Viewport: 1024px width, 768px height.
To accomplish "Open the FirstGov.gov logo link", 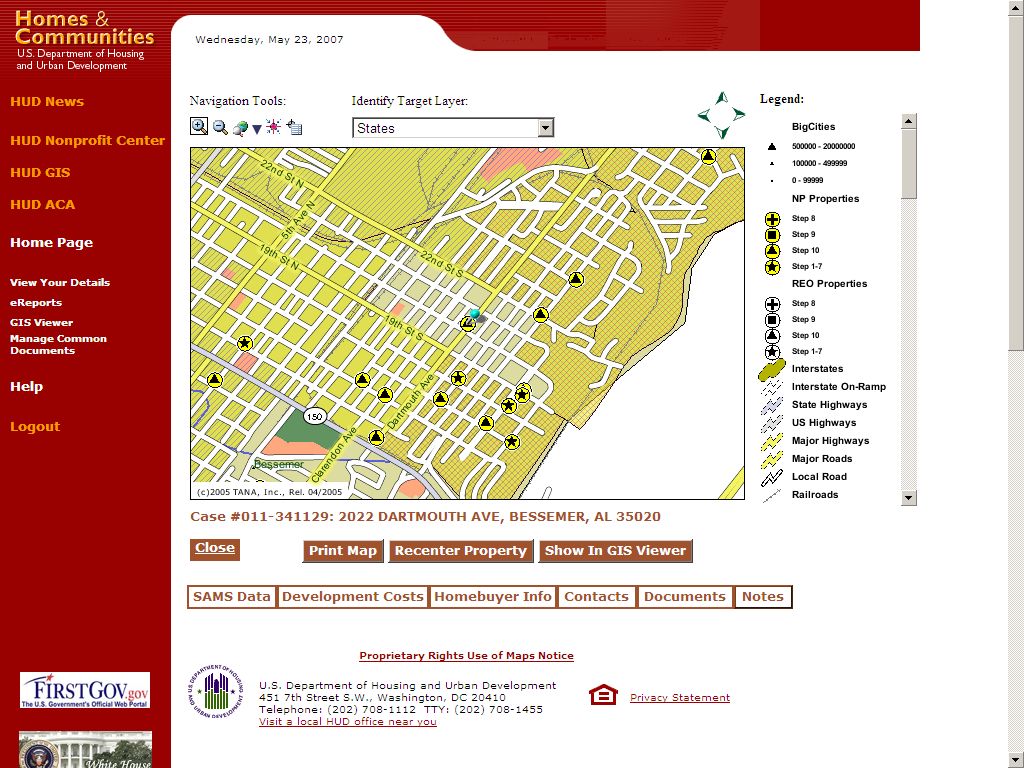I will (x=85, y=690).
